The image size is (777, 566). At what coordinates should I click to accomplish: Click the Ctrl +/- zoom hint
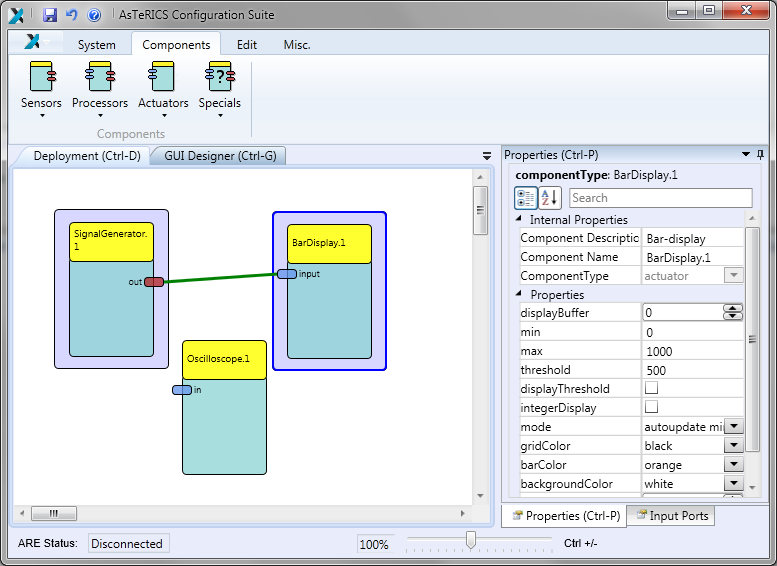coord(580,543)
